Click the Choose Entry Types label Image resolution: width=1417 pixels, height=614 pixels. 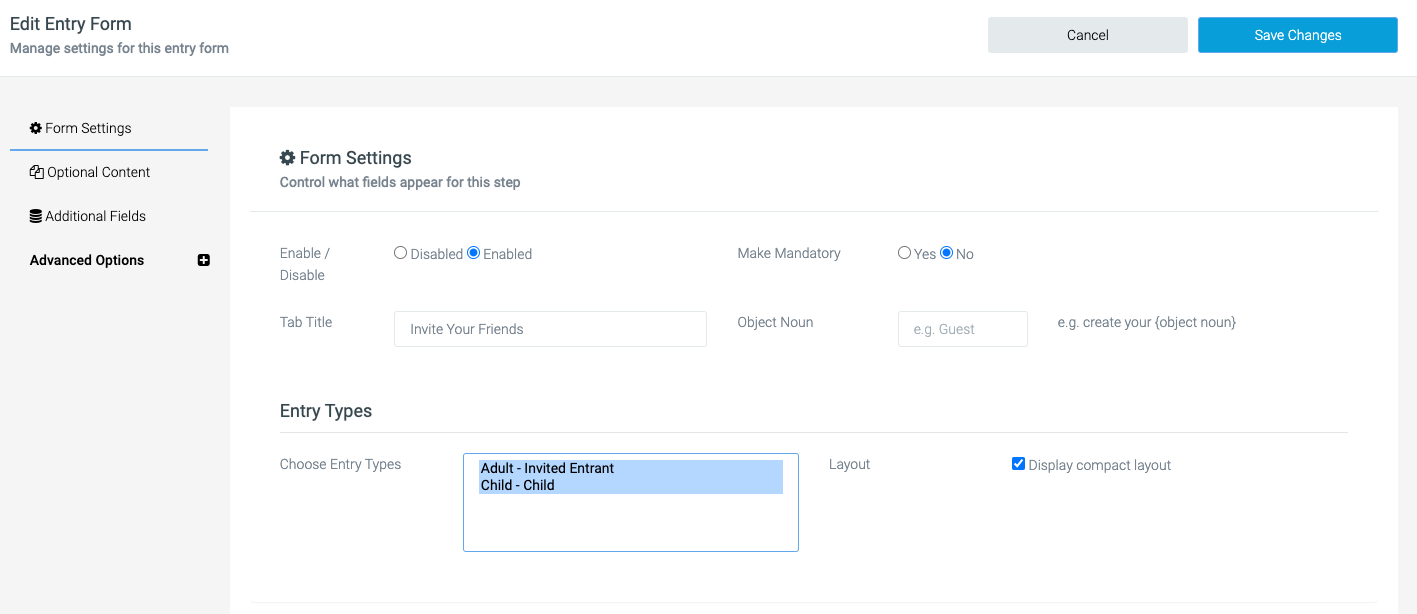pos(341,464)
